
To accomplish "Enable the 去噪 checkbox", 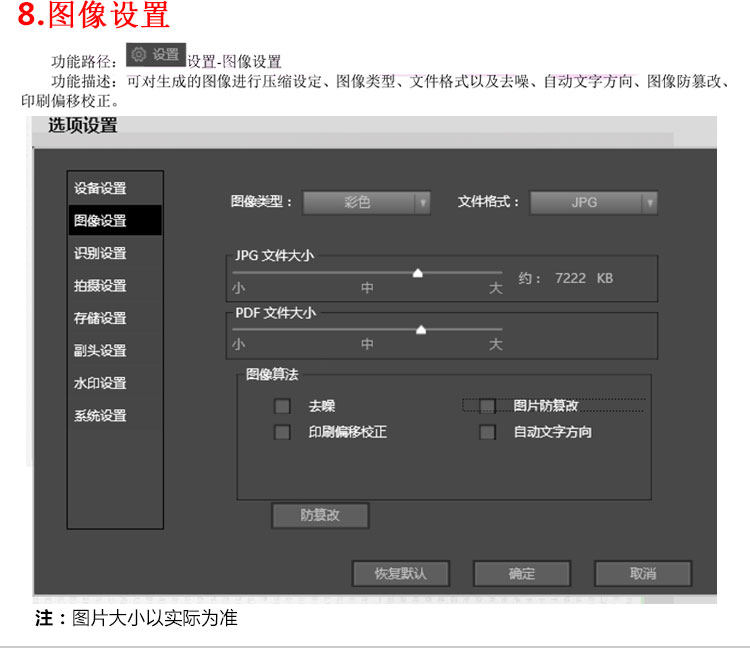I will pyautogui.click(x=282, y=406).
